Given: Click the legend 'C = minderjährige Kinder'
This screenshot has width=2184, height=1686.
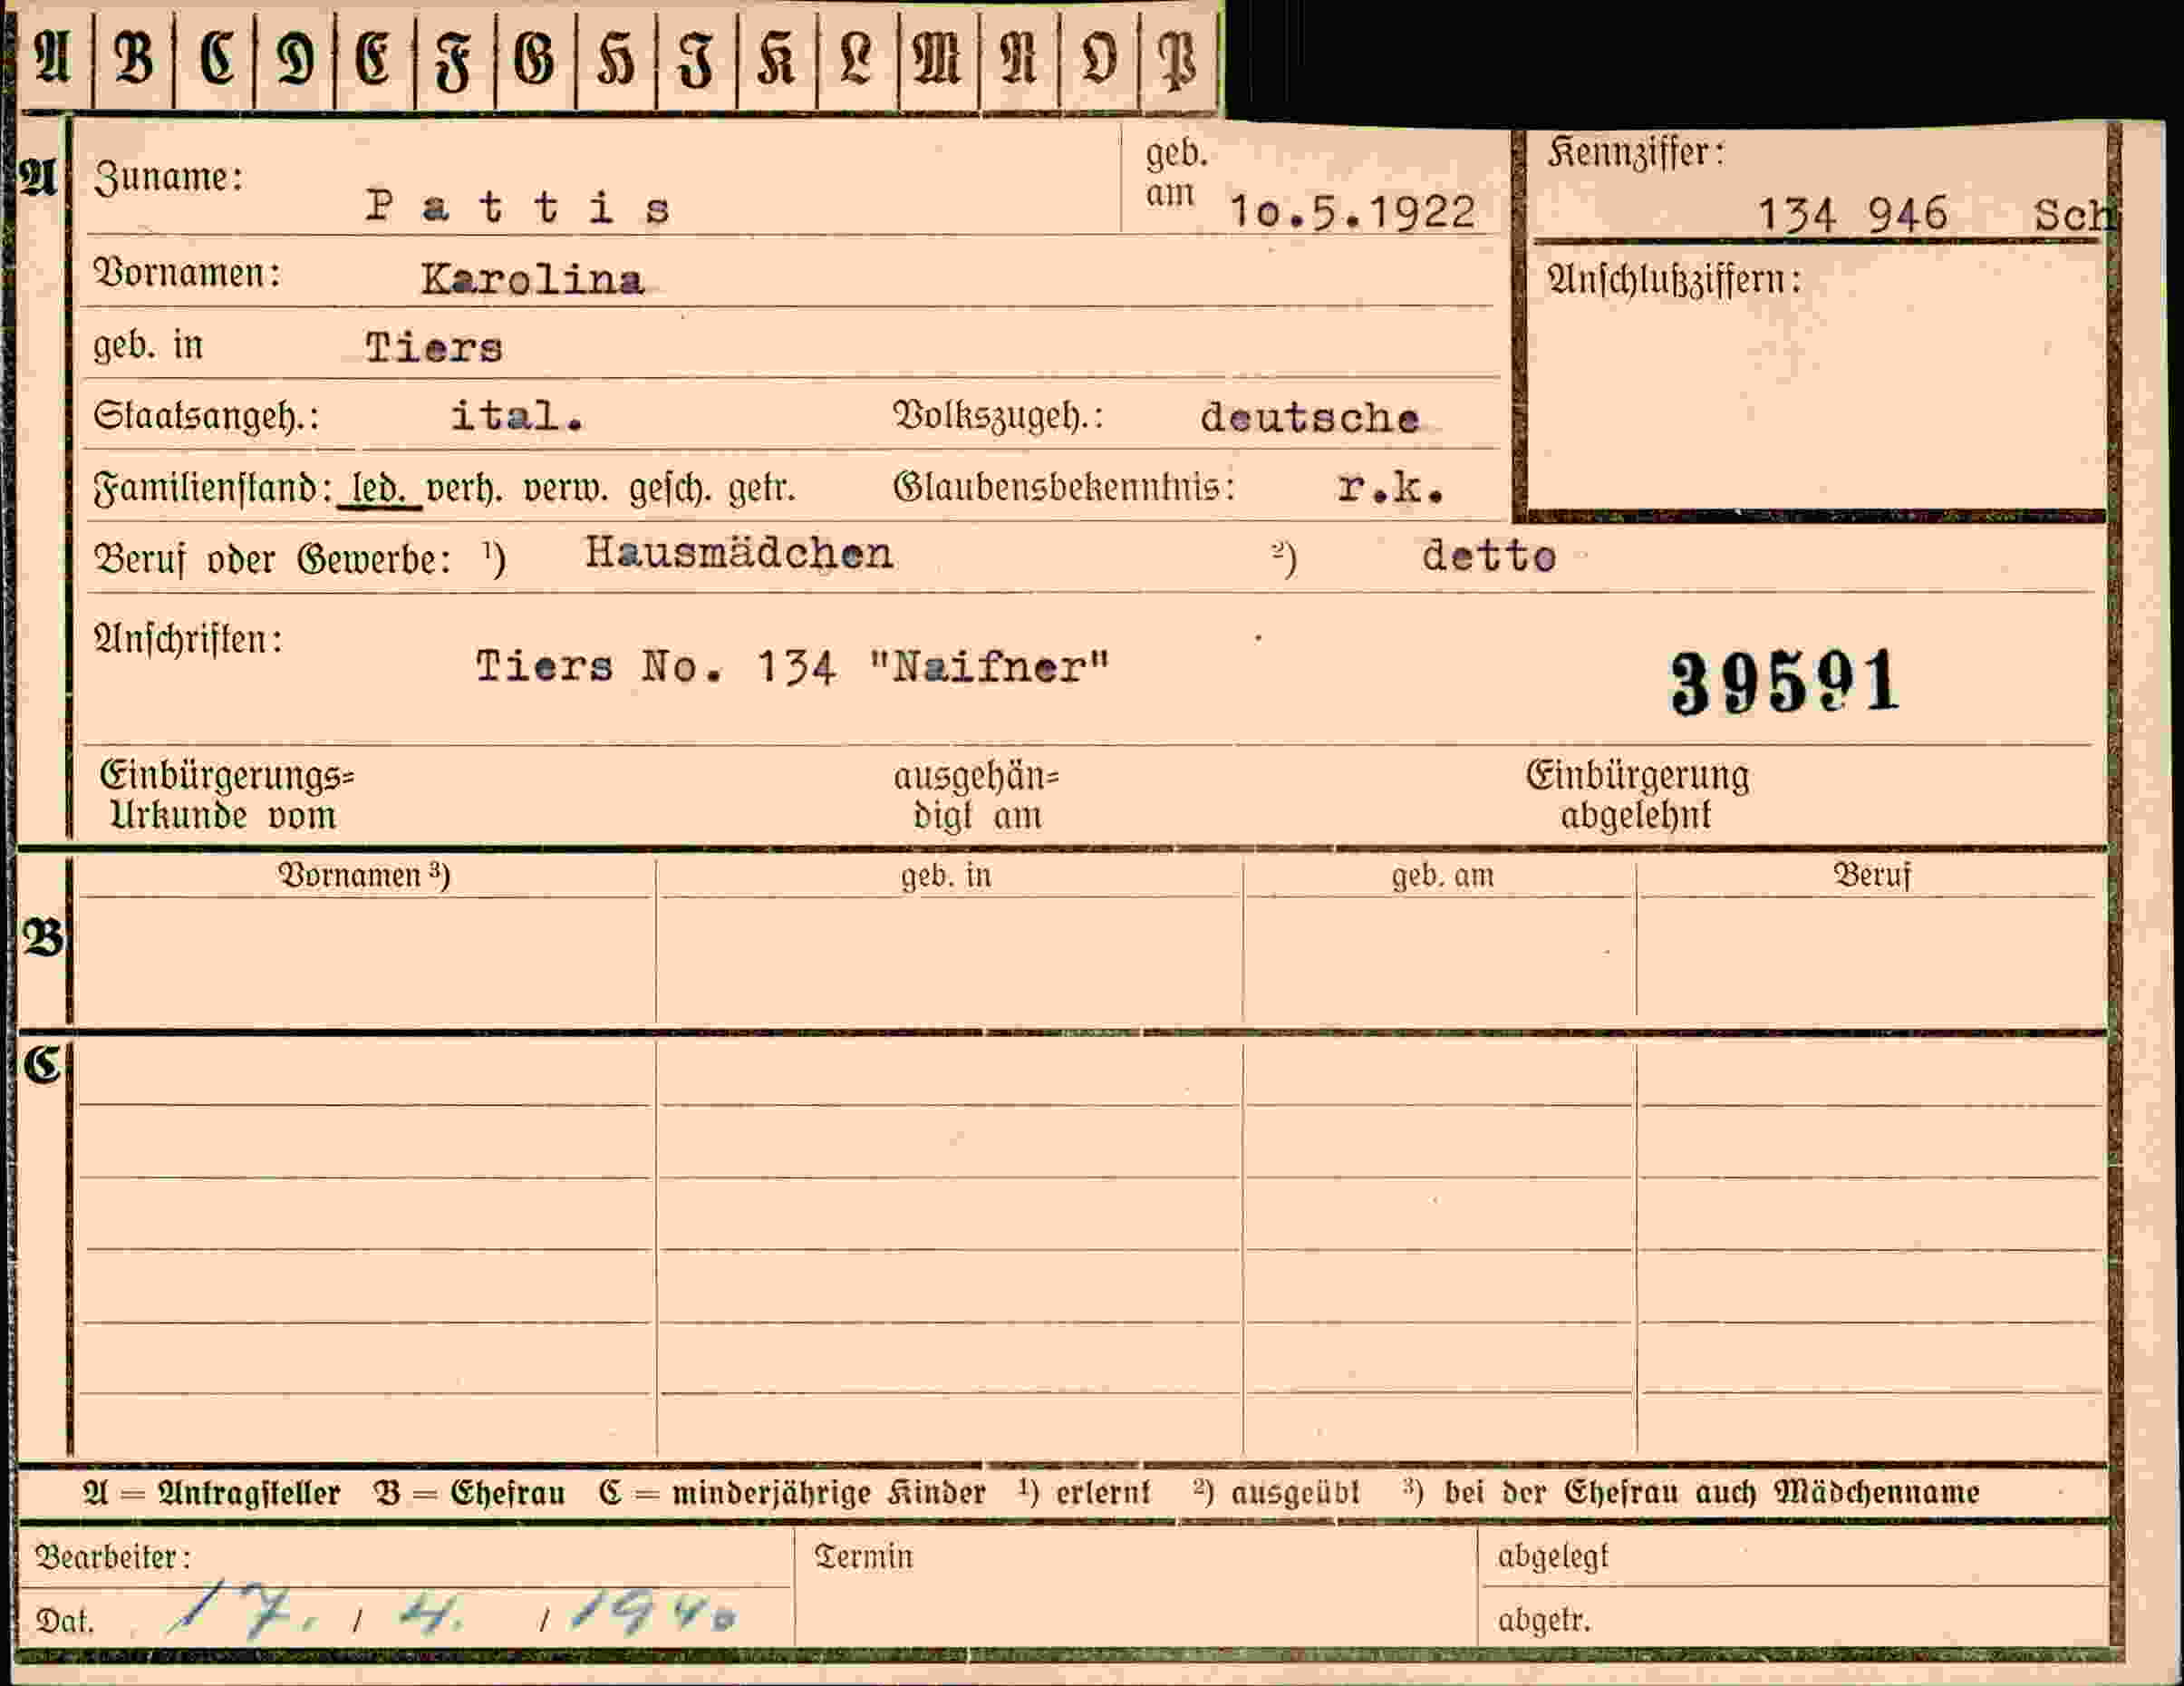Looking at the screenshot, I should pyautogui.click(x=792, y=1493).
